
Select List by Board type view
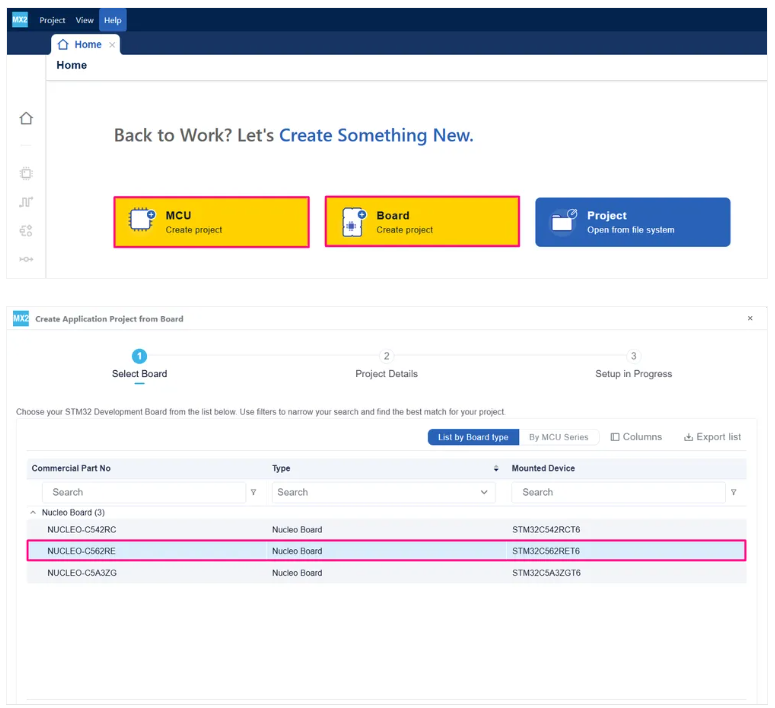click(473, 437)
